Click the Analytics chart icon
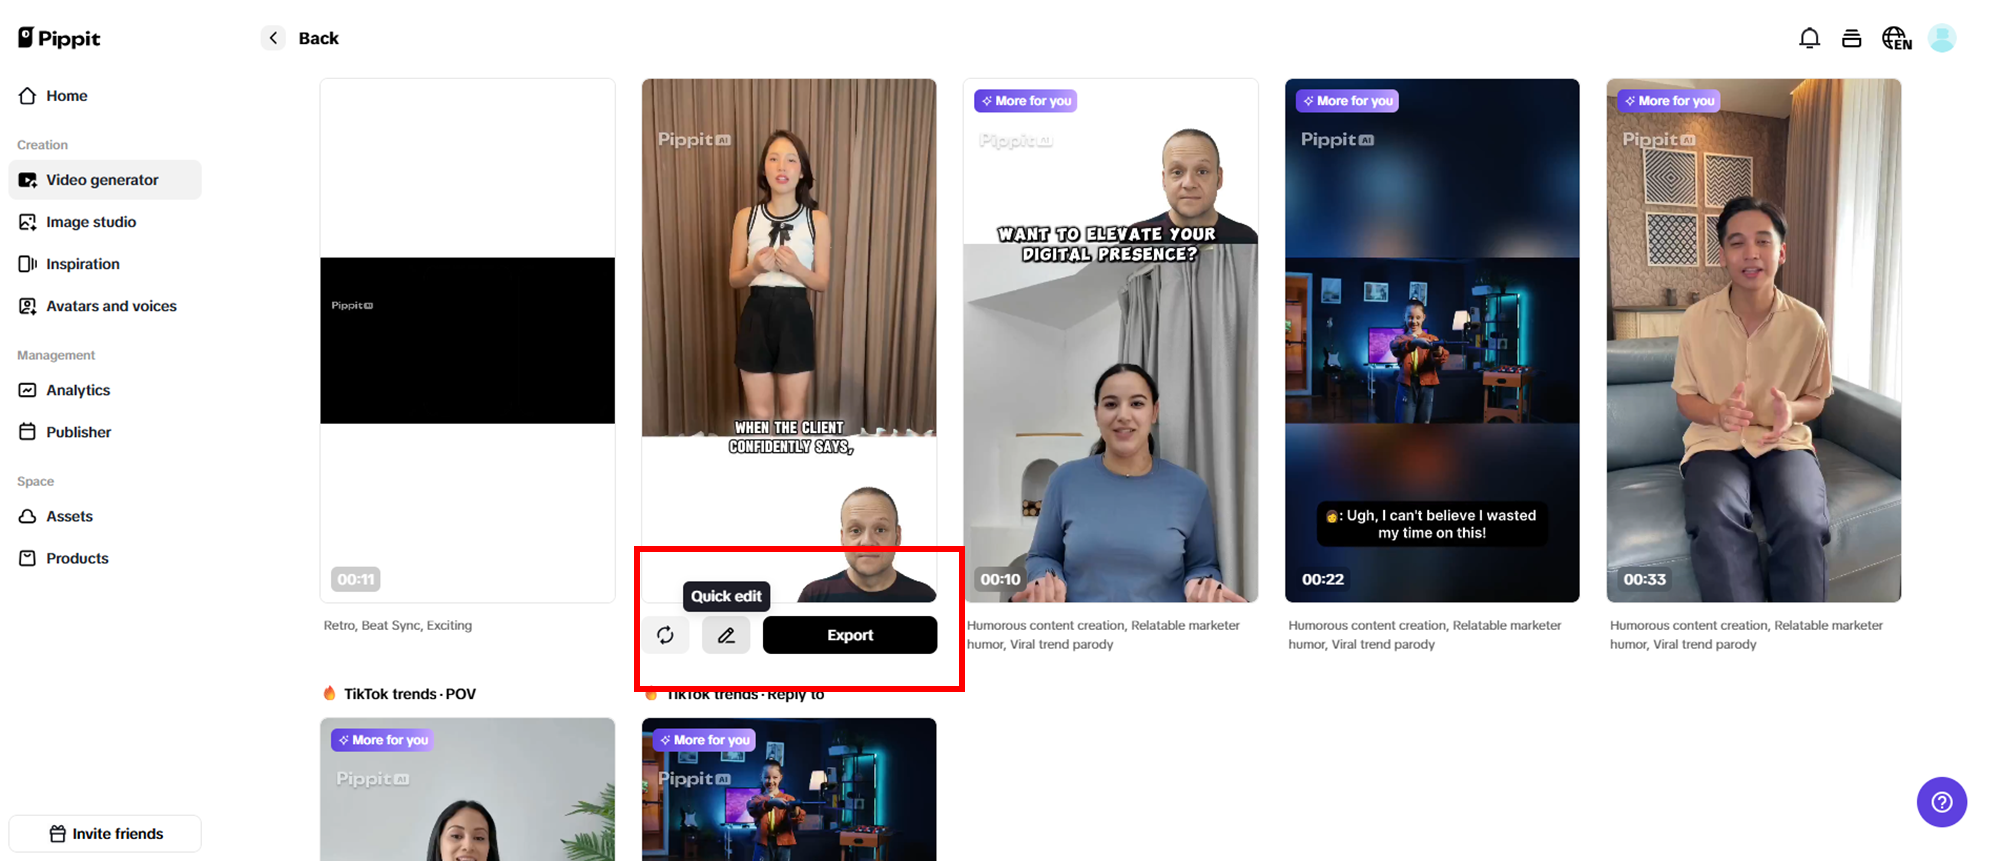This screenshot has width=2000, height=861. tap(28, 390)
